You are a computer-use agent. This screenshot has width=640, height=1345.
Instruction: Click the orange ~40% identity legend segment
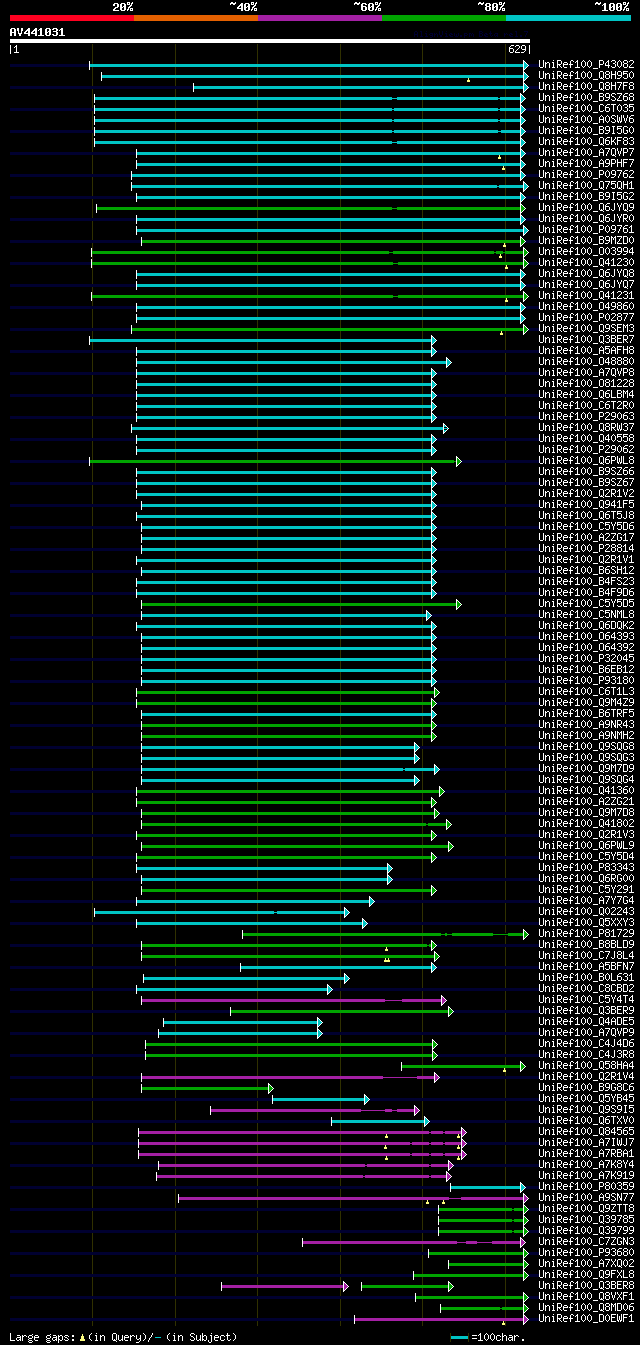(195, 18)
